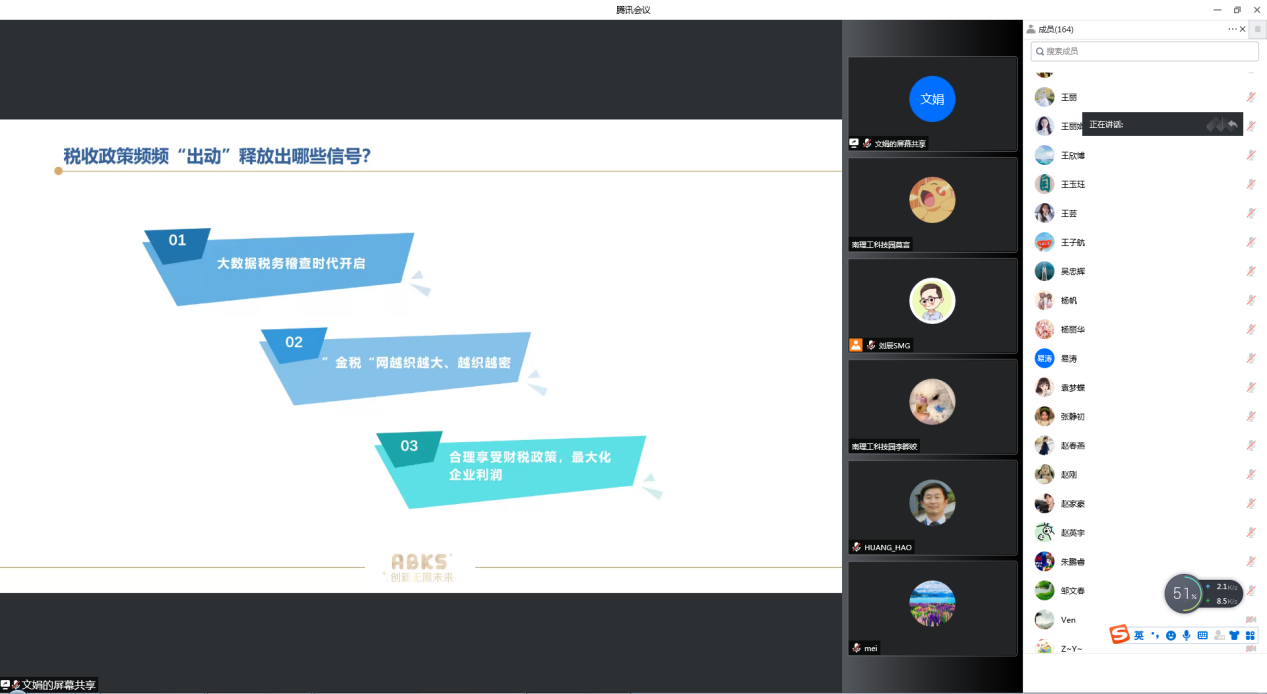
Task: Select member 王子航 in the list
Action: 1072,242
